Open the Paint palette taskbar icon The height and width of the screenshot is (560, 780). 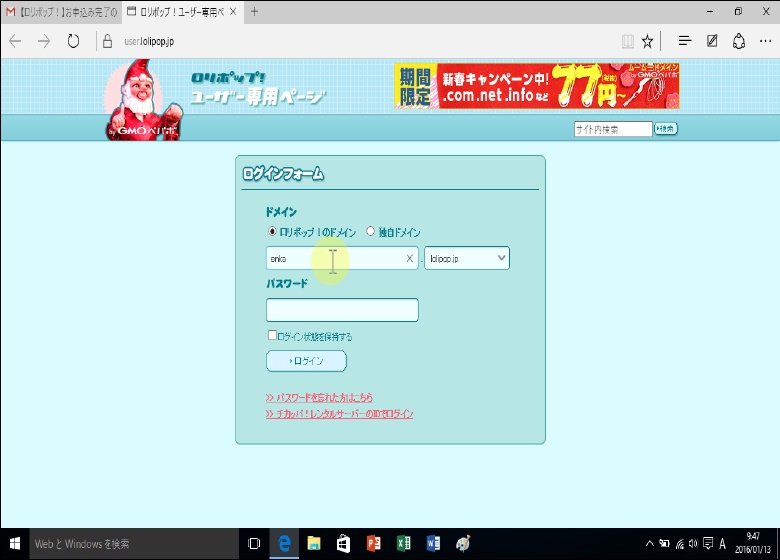click(463, 544)
